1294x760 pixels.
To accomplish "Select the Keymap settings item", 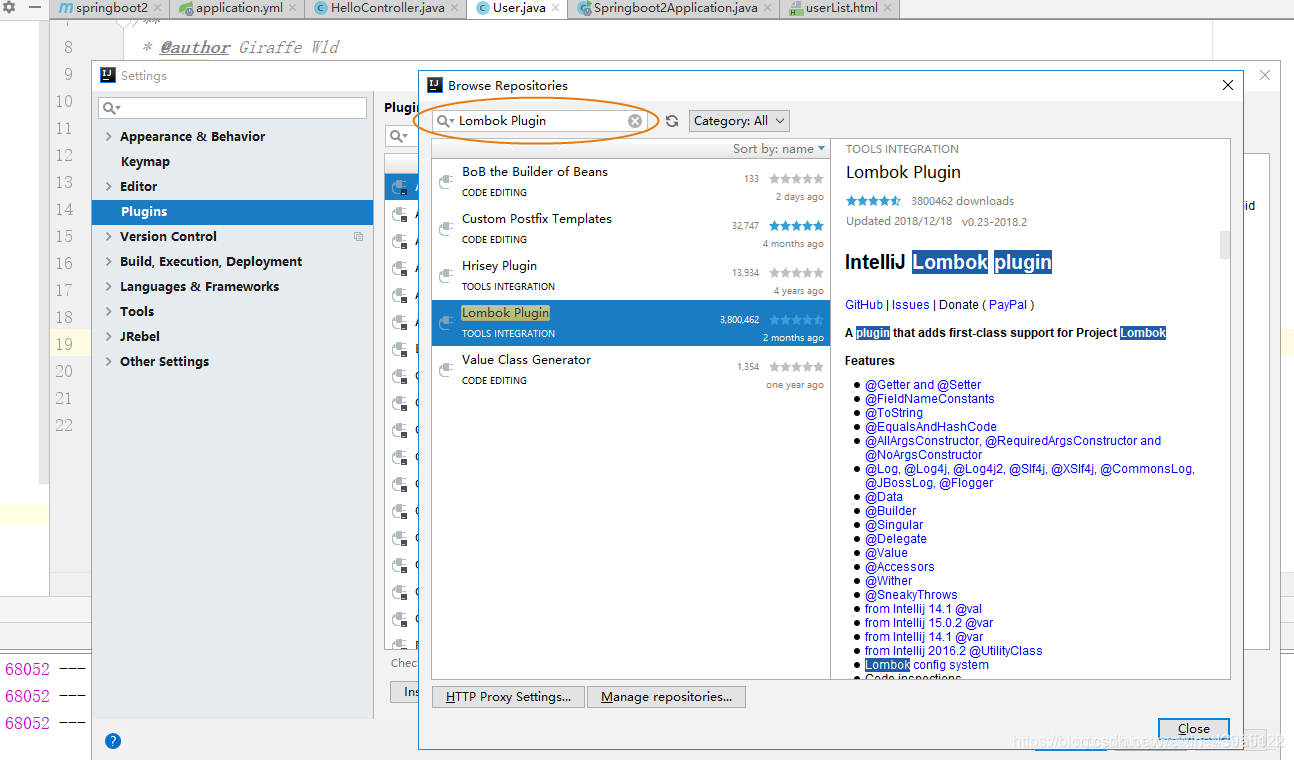I will click(145, 162).
